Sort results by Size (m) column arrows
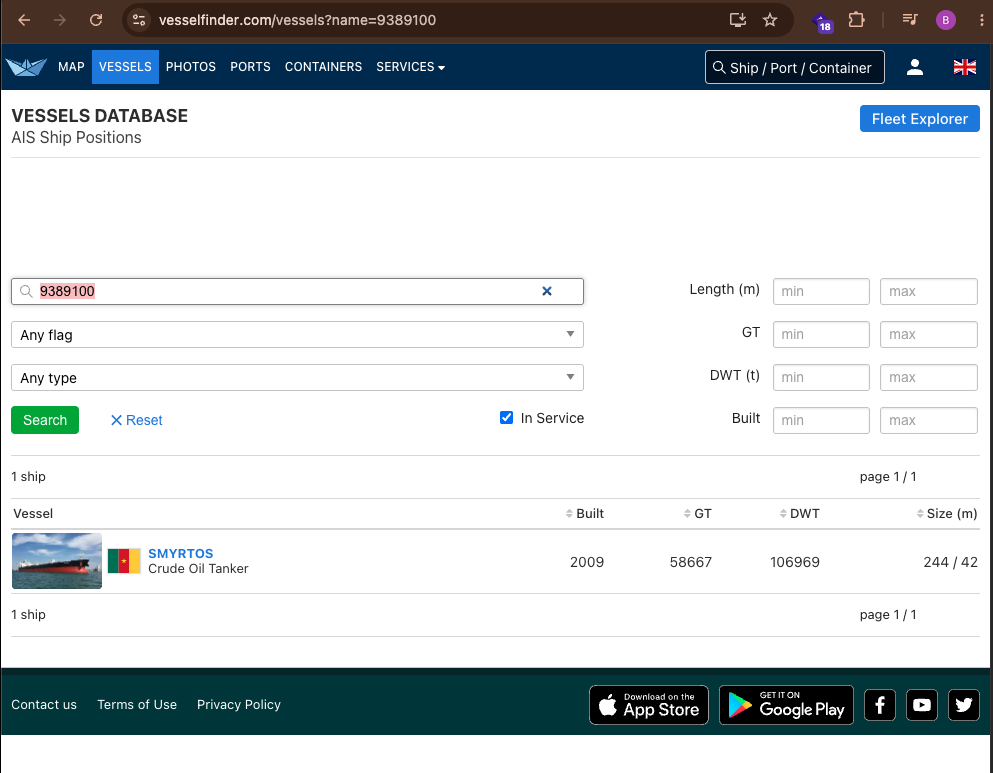The height and width of the screenshot is (773, 993). point(920,513)
